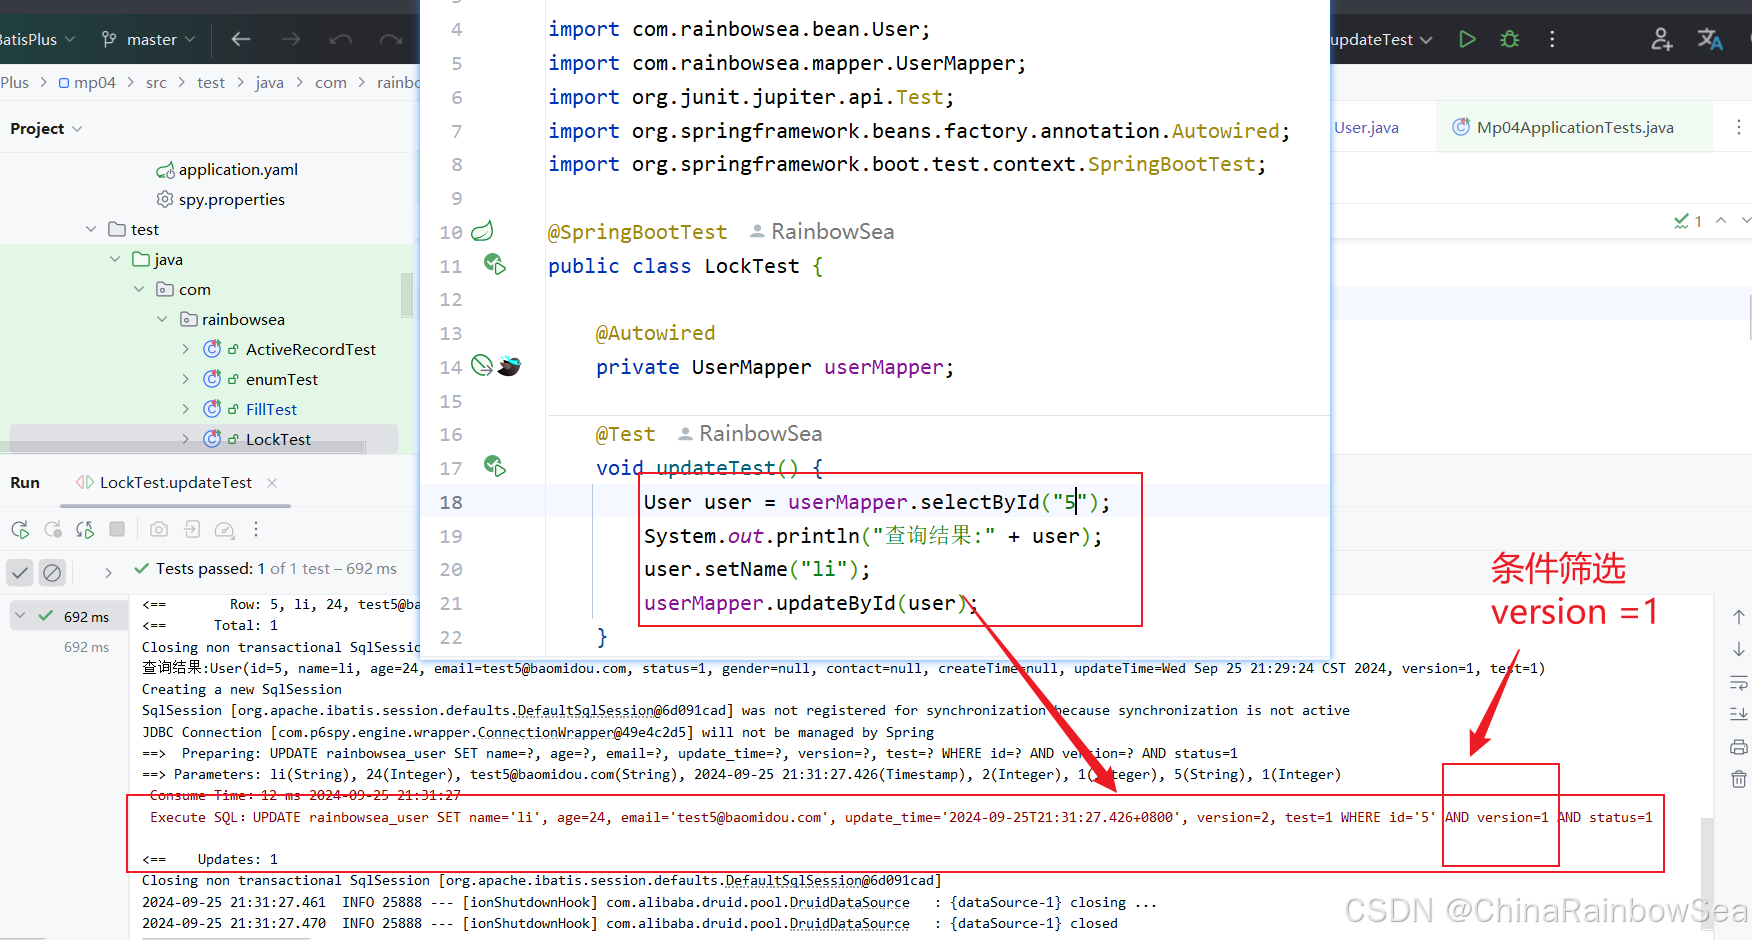
Task: Click mp04 in the breadcrumb path
Action: tap(94, 82)
